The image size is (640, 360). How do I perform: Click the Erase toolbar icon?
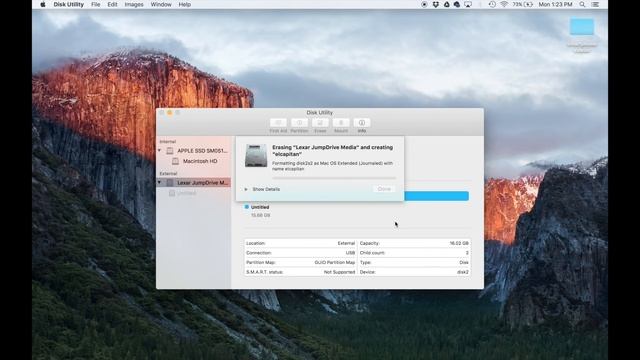320,122
